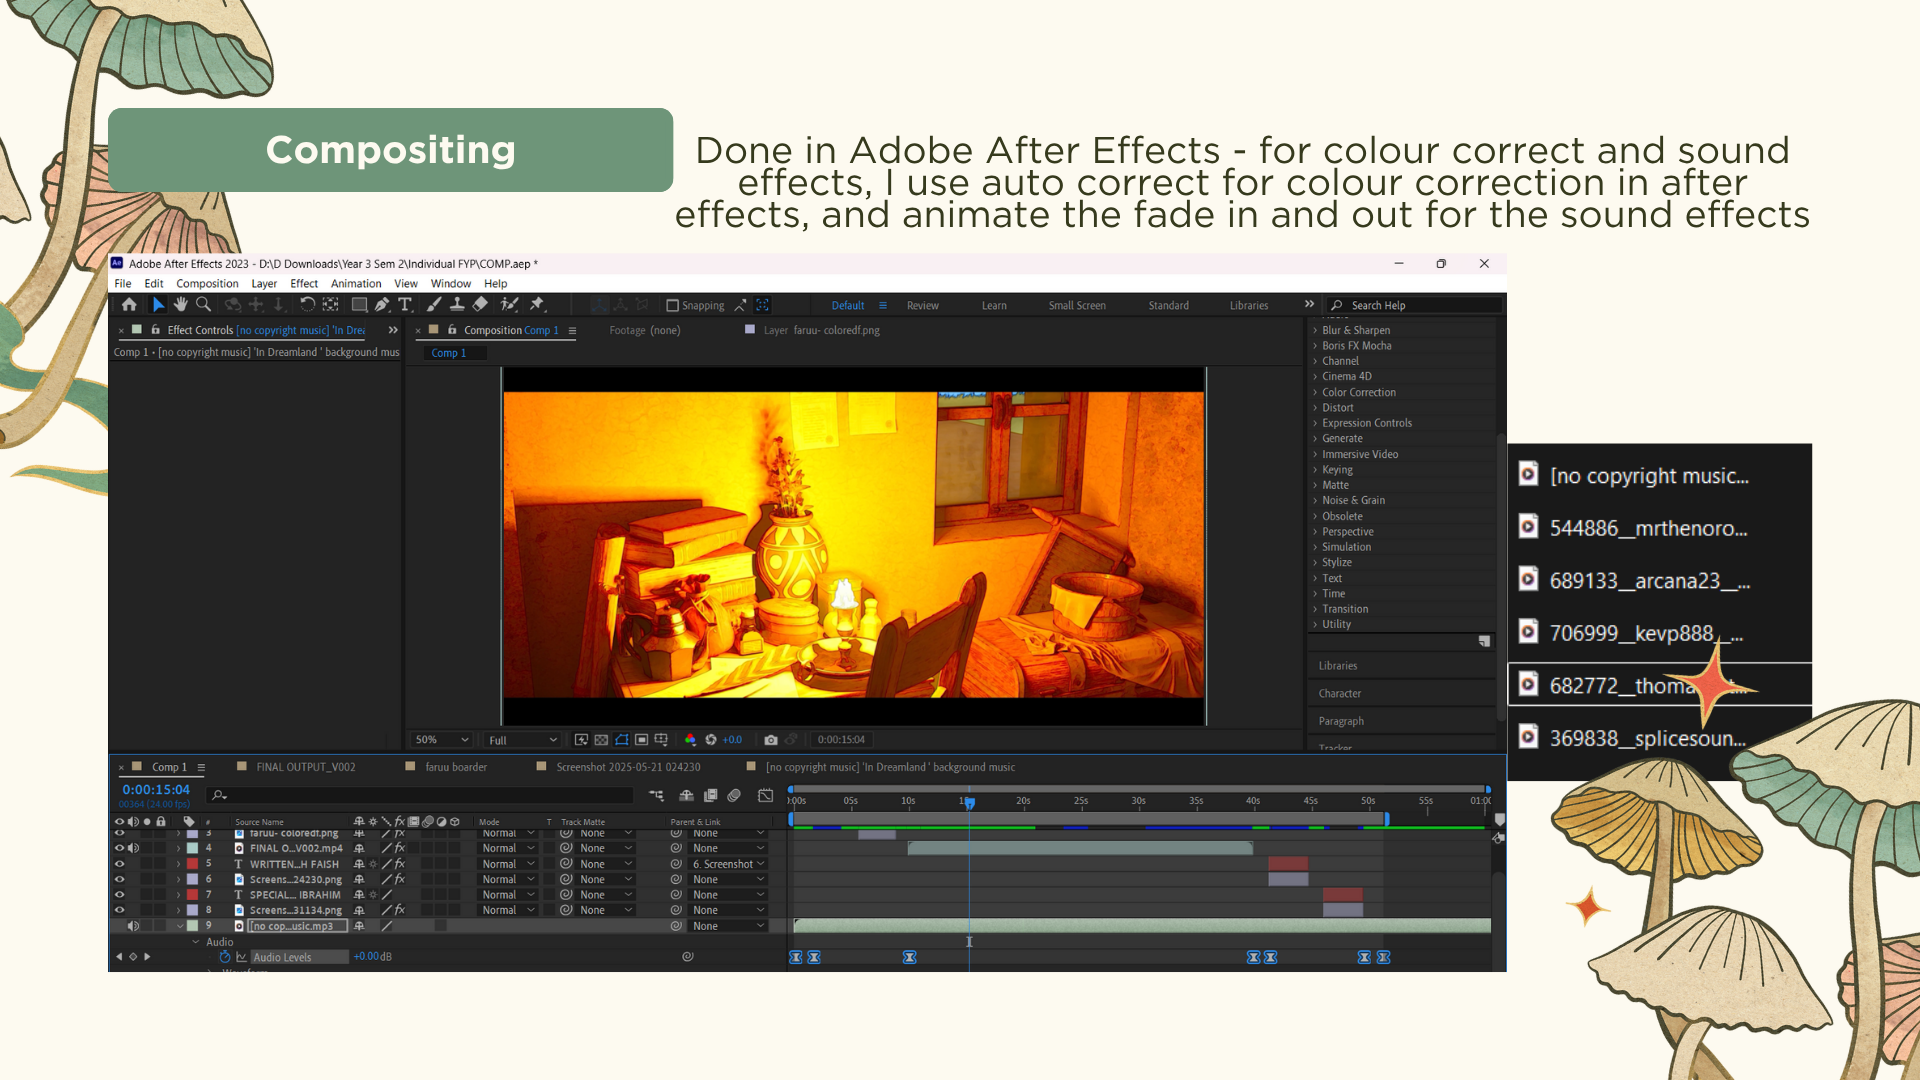Toggle the transparency grid in viewer
This screenshot has height=1080, width=1920.
(x=601, y=740)
